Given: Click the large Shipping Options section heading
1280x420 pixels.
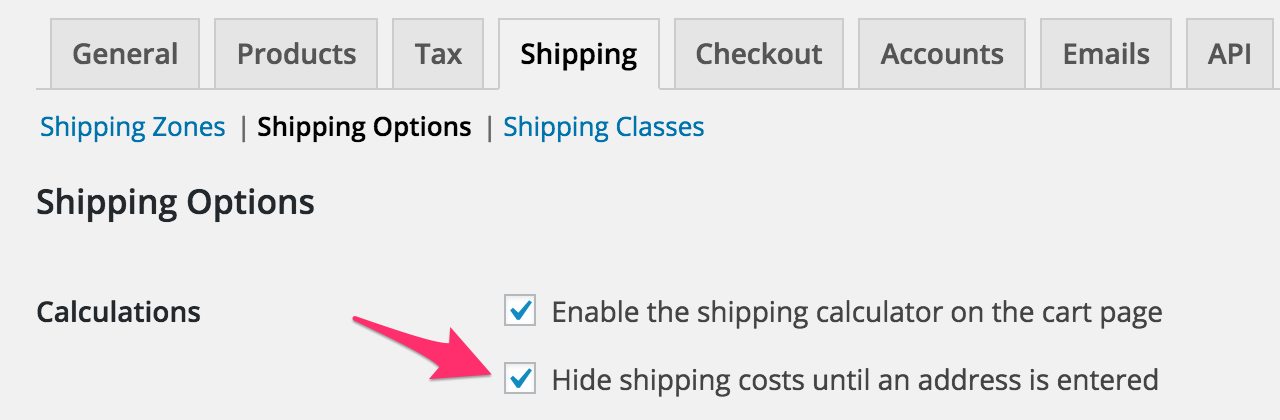Looking at the screenshot, I should click(x=176, y=203).
